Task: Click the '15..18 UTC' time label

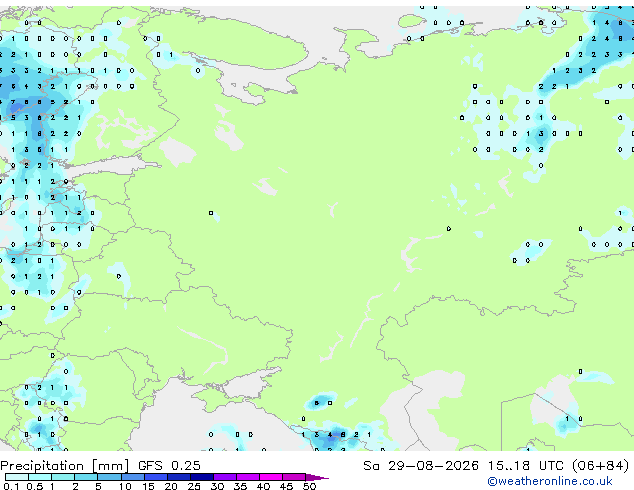Action: pyautogui.click(x=526, y=465)
